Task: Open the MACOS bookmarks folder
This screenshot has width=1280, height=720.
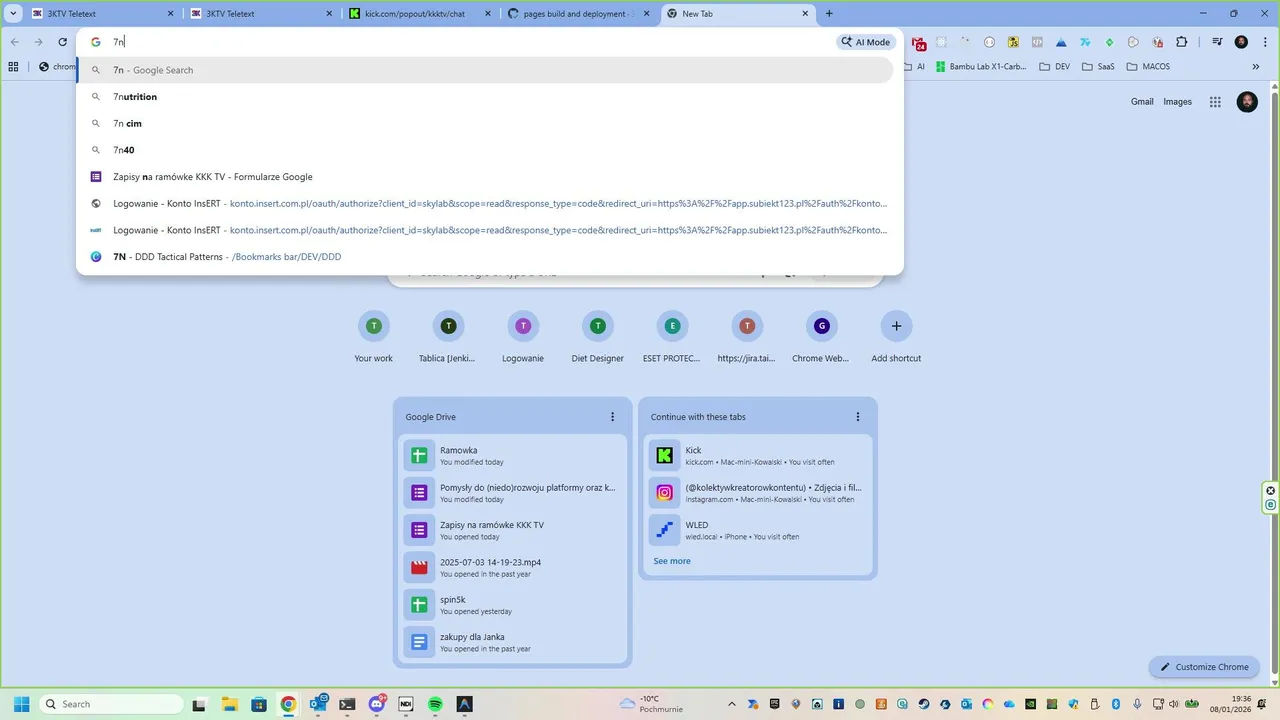Action: (x=1147, y=67)
